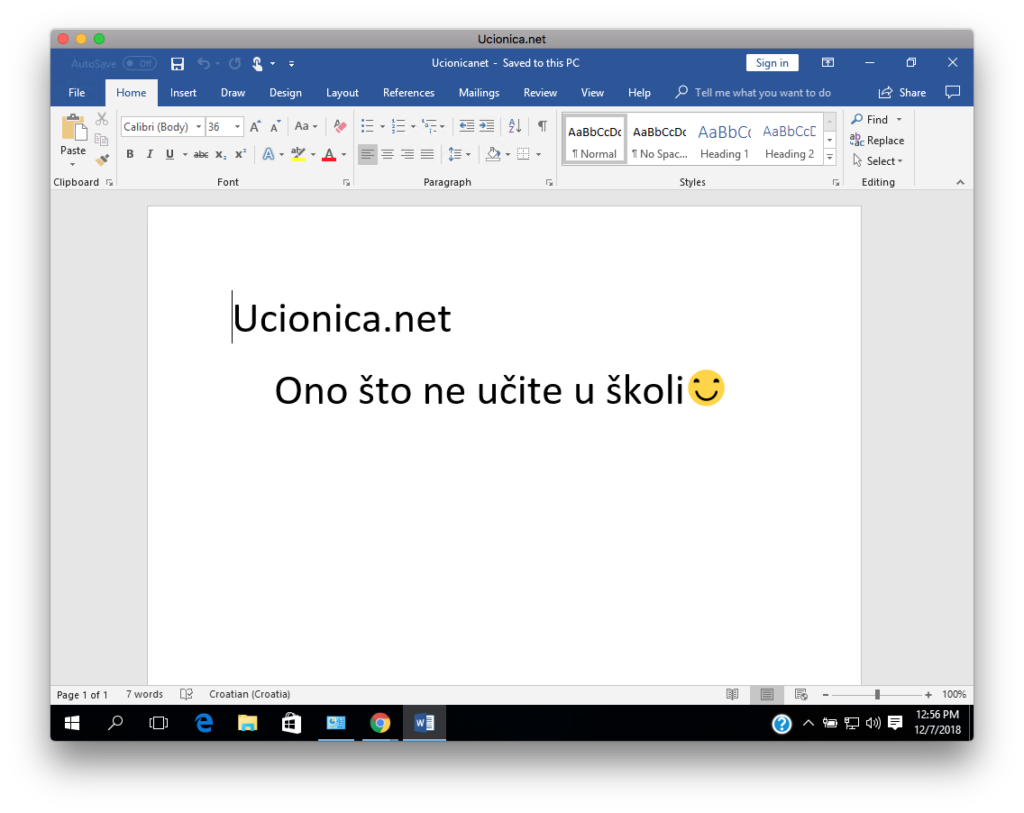
Task: Center align the paragraph text
Action: click(x=387, y=154)
